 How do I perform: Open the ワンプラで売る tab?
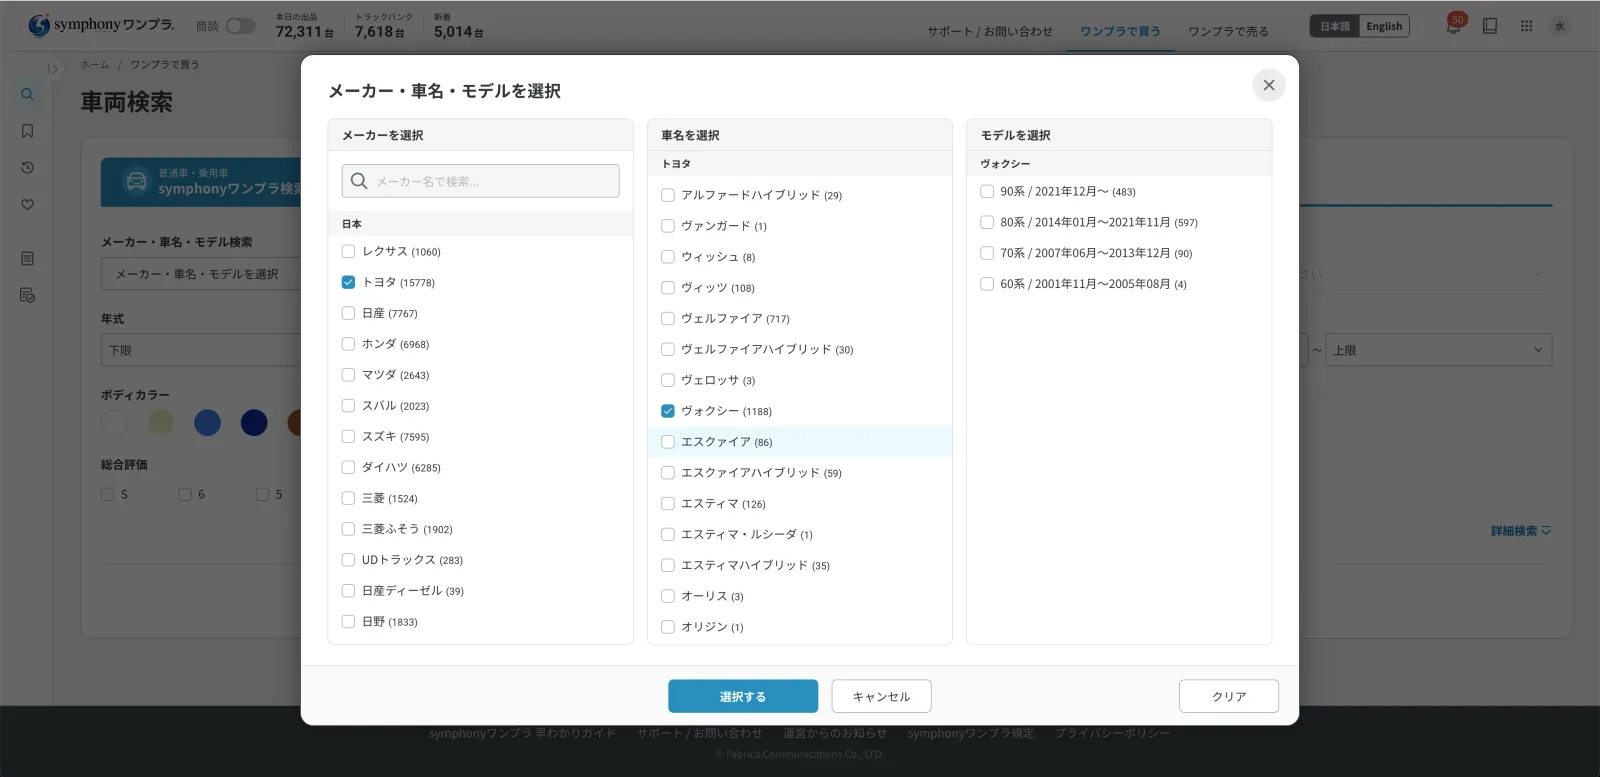click(x=1228, y=31)
